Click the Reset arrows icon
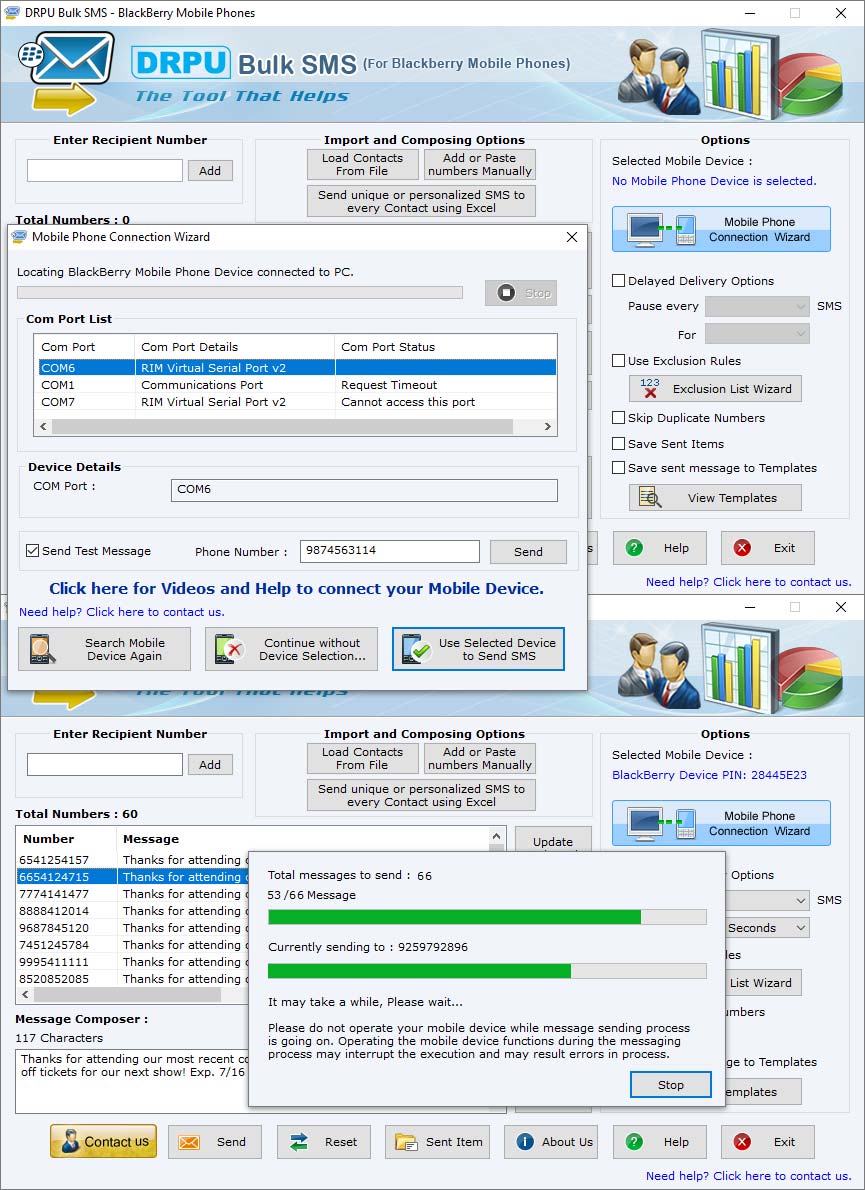 coord(302,1142)
